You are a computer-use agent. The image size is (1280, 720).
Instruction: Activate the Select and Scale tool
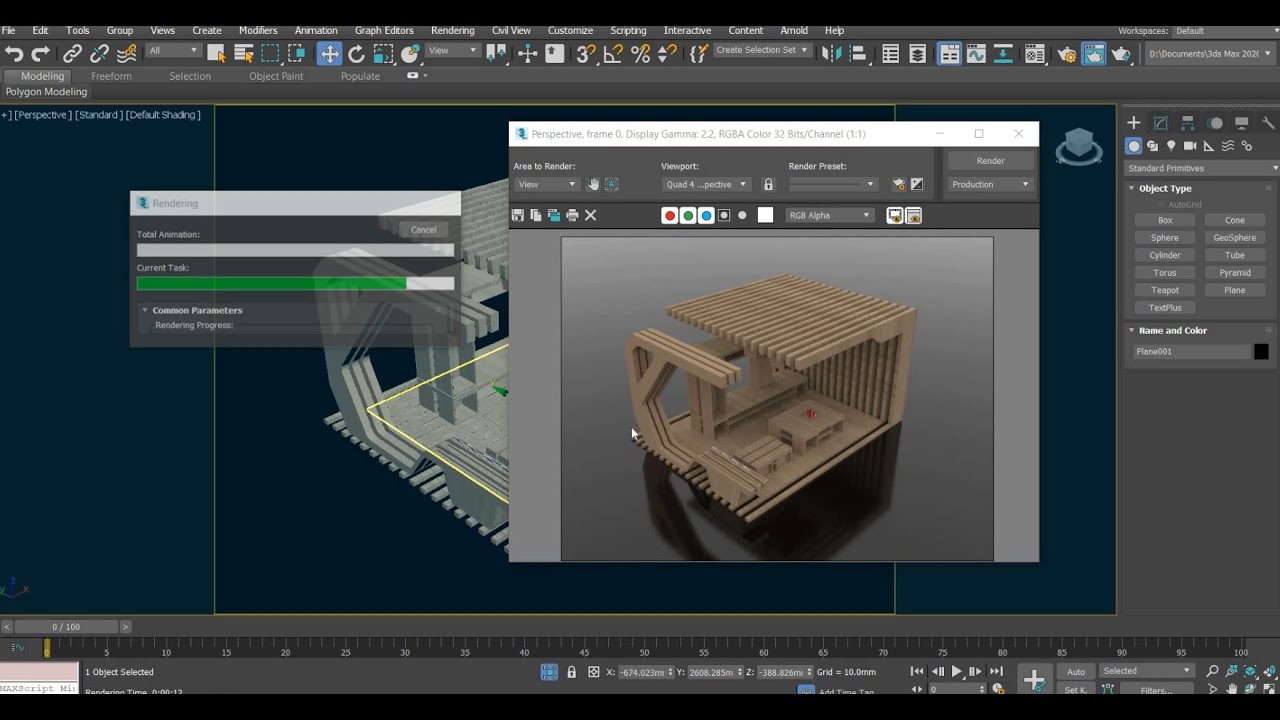coord(383,54)
